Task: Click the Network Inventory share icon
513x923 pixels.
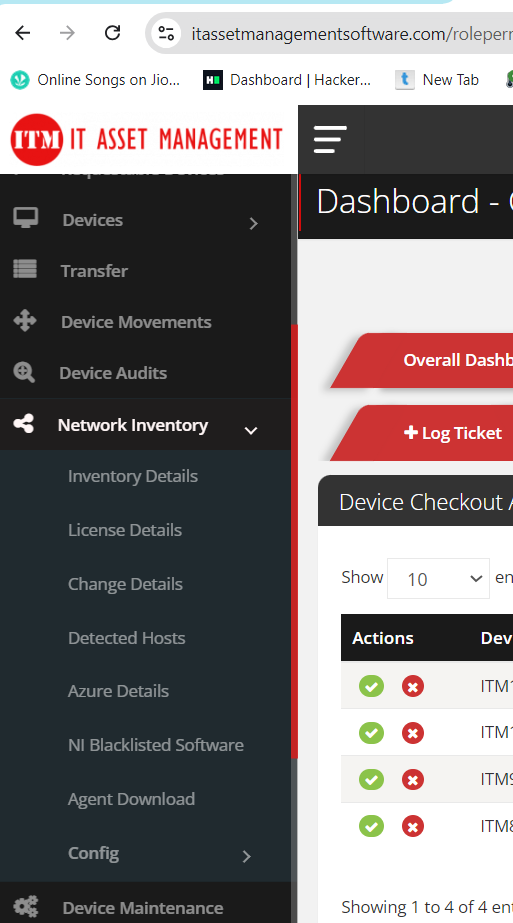Action: click(24, 424)
